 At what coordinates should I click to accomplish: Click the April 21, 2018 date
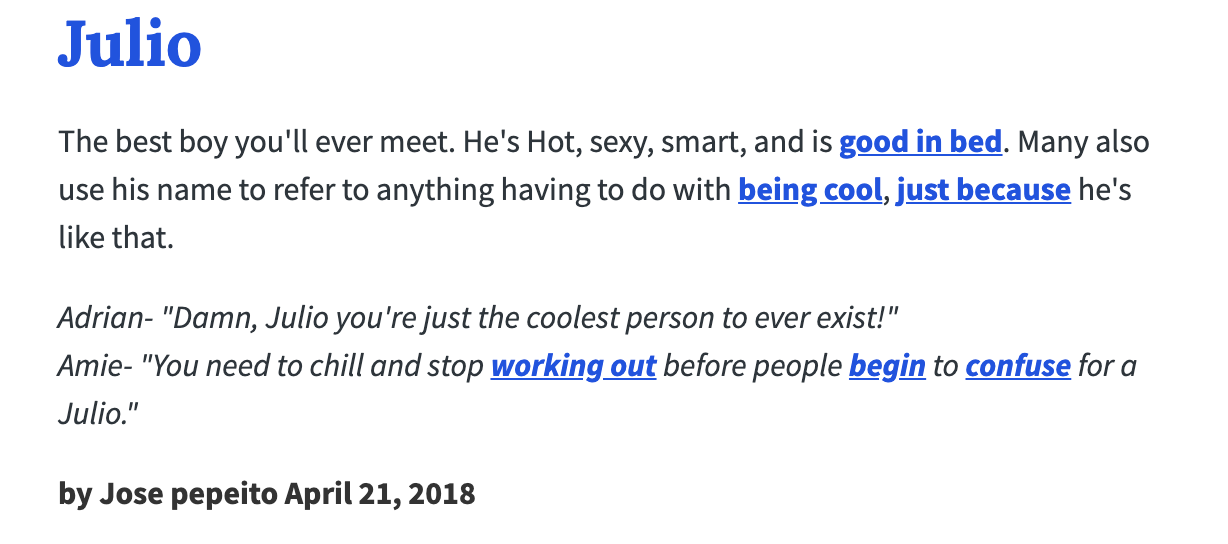click(x=380, y=493)
